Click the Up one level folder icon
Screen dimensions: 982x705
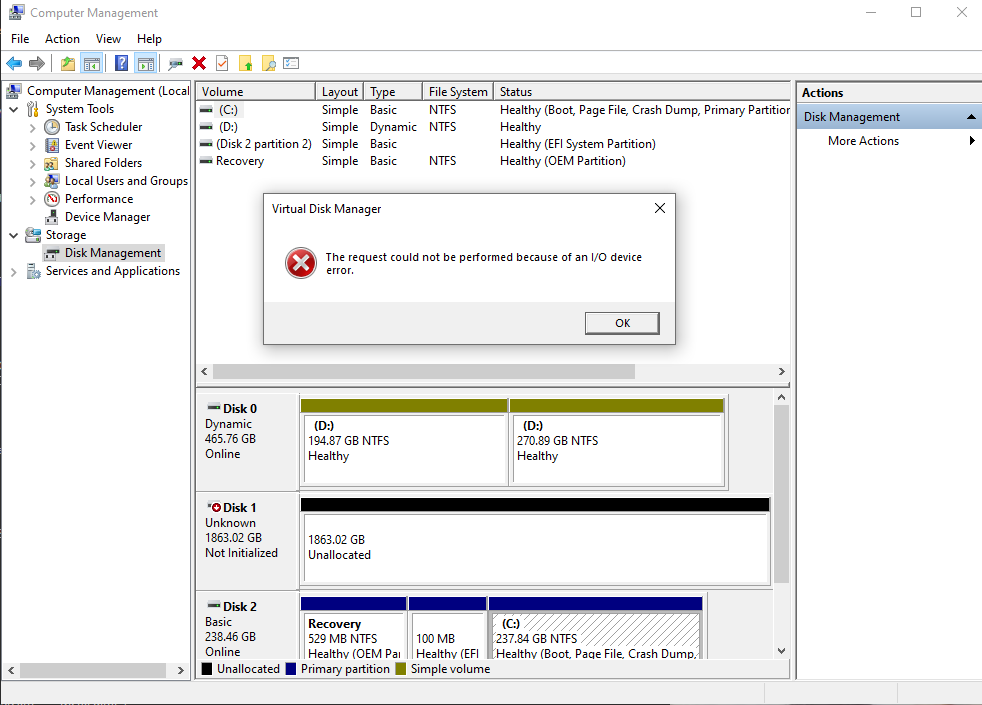pos(68,63)
